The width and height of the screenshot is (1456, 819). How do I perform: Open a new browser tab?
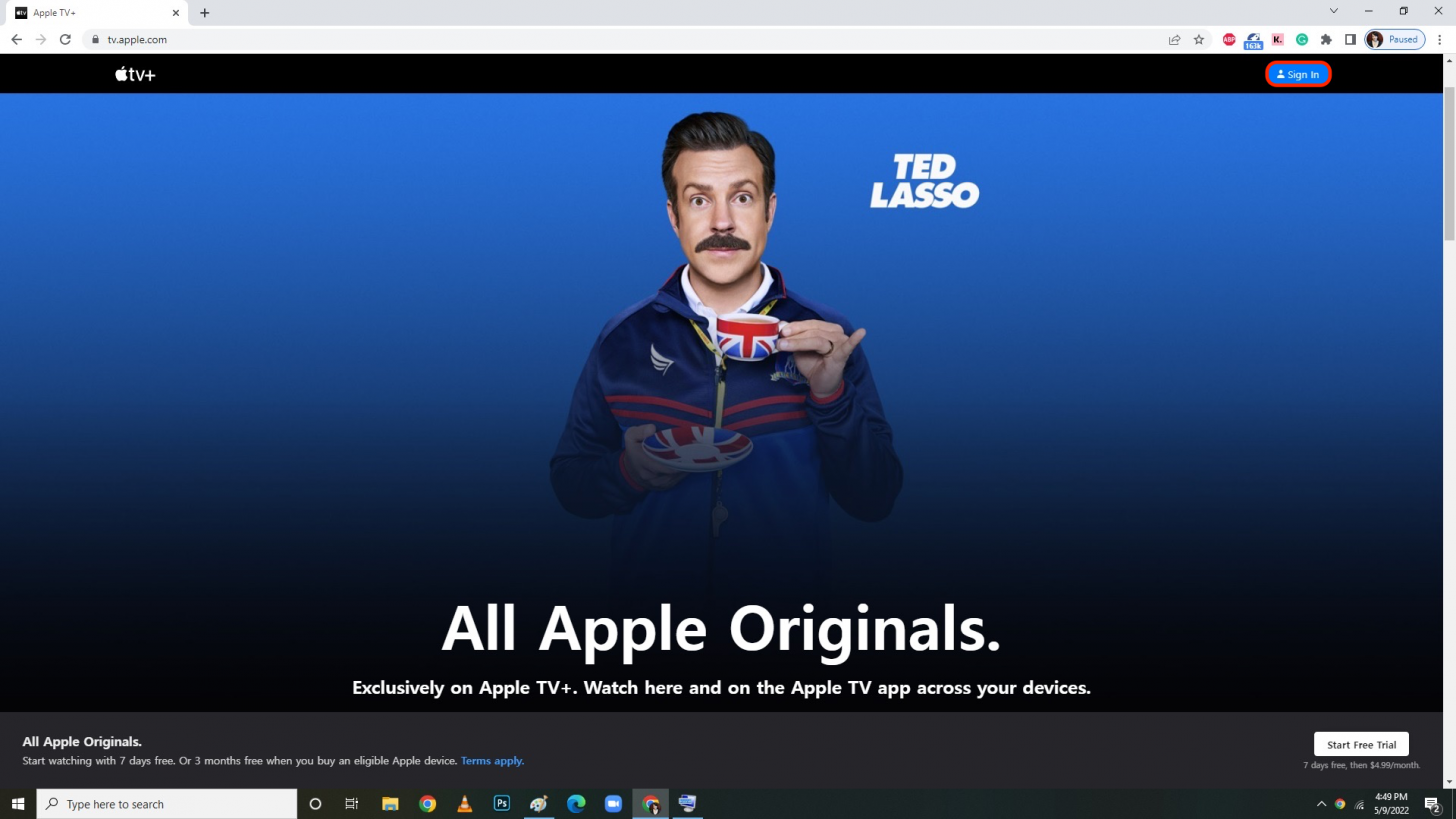pyautogui.click(x=204, y=13)
